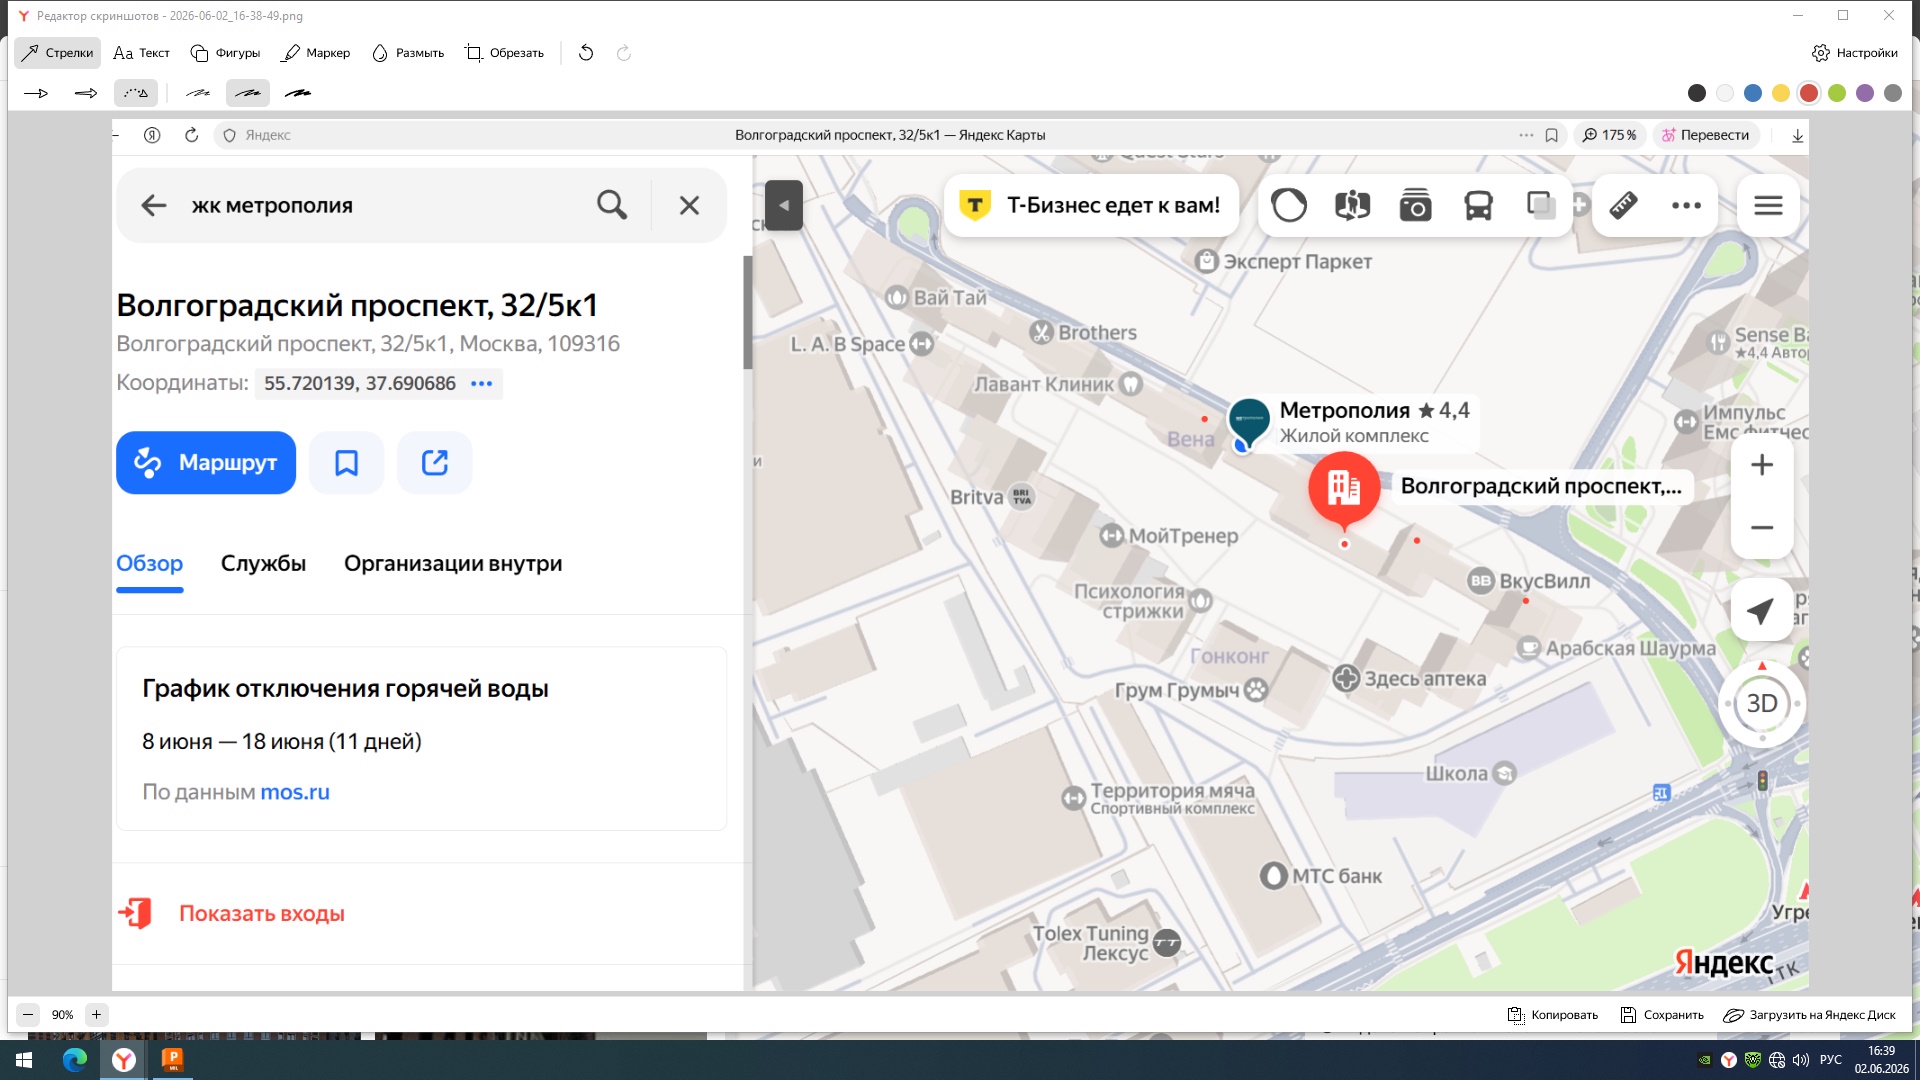Choose the yellow color swatch

[x=1781, y=93]
